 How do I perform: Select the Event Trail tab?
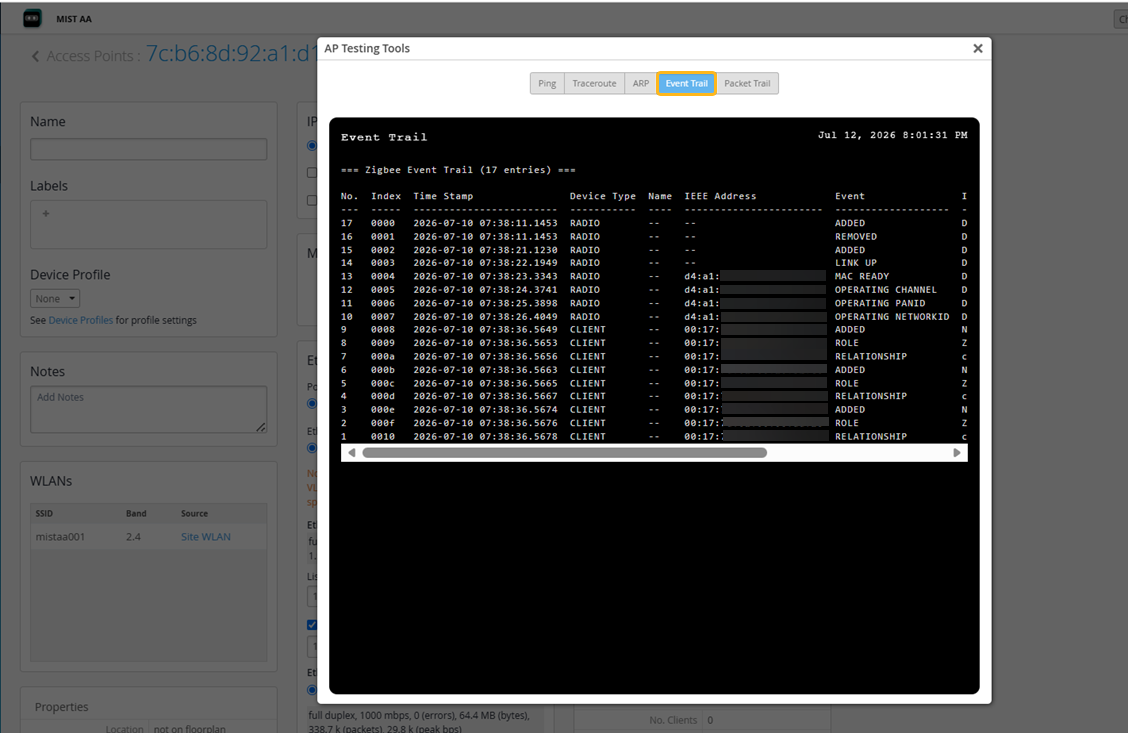click(x=686, y=83)
